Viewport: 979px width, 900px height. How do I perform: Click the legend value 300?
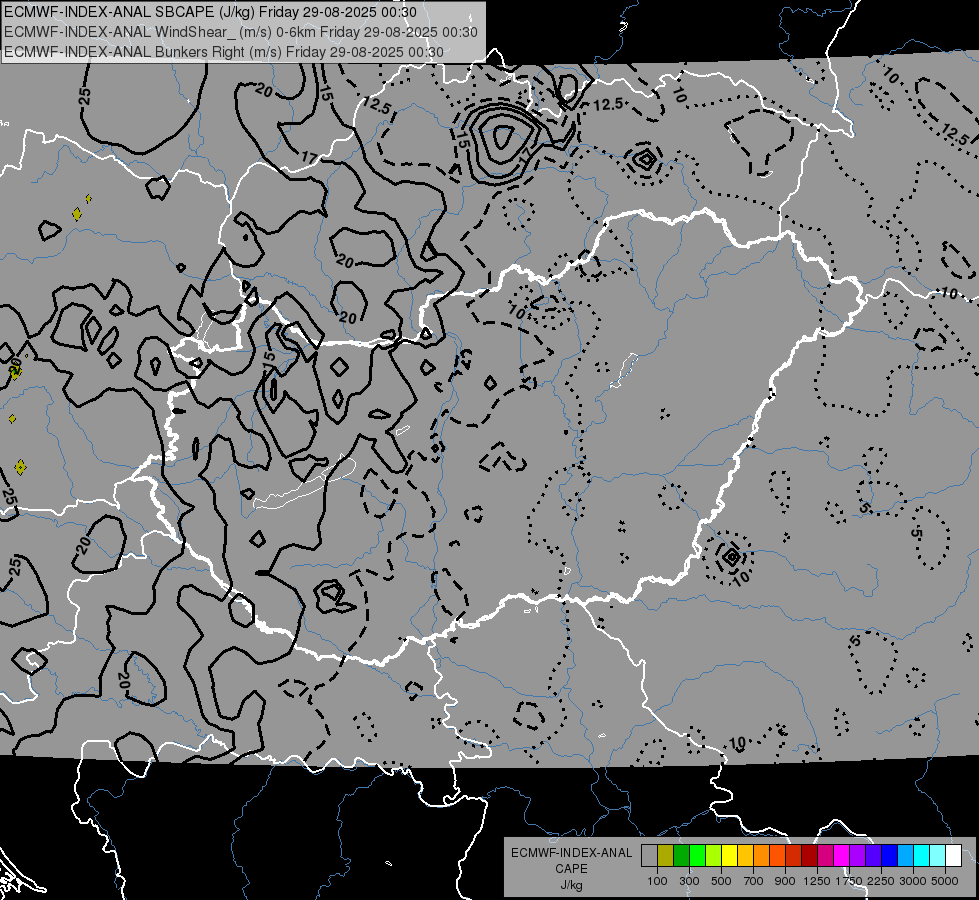[689, 881]
